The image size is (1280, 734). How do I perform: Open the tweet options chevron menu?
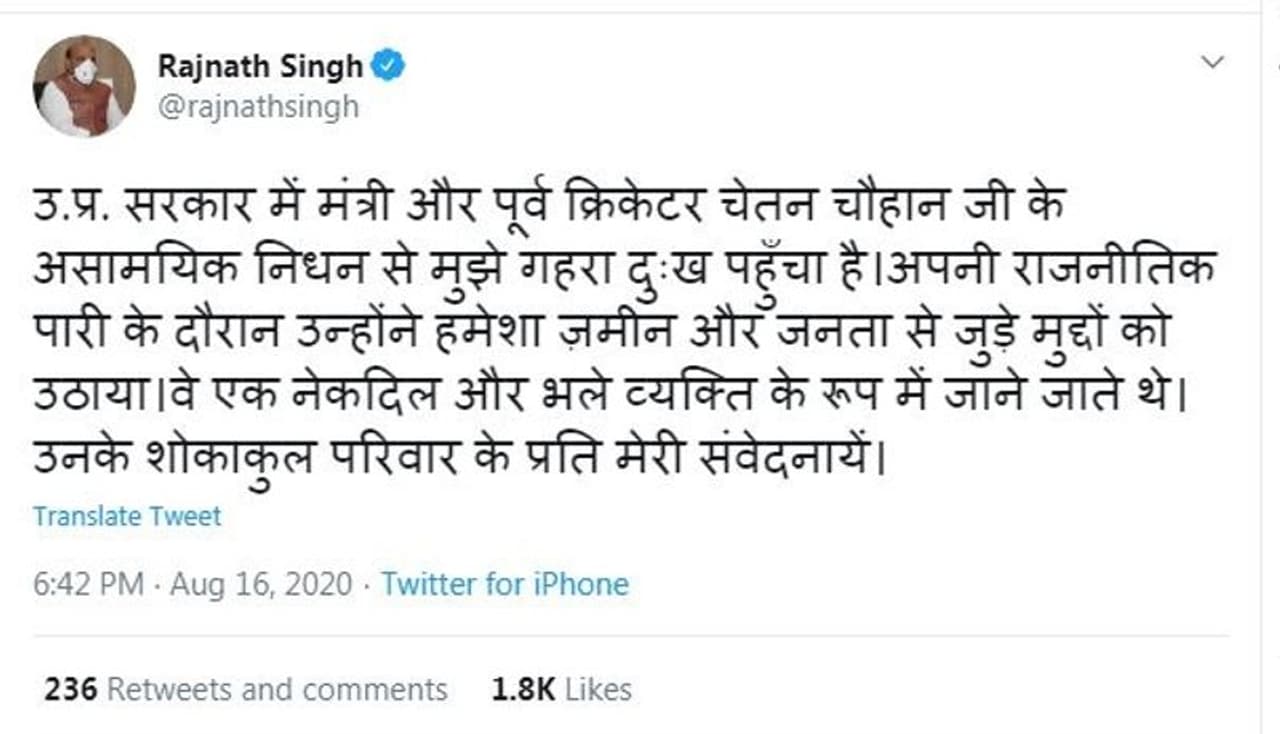coord(1212,63)
